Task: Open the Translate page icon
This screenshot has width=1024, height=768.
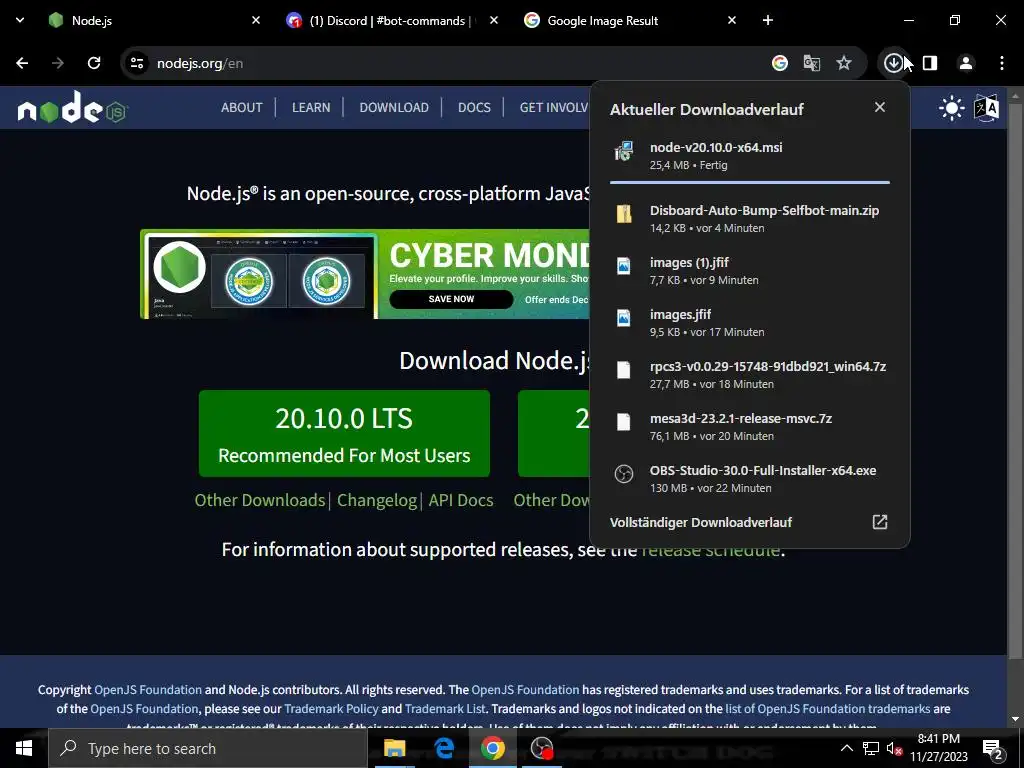Action: pyautogui.click(x=812, y=63)
